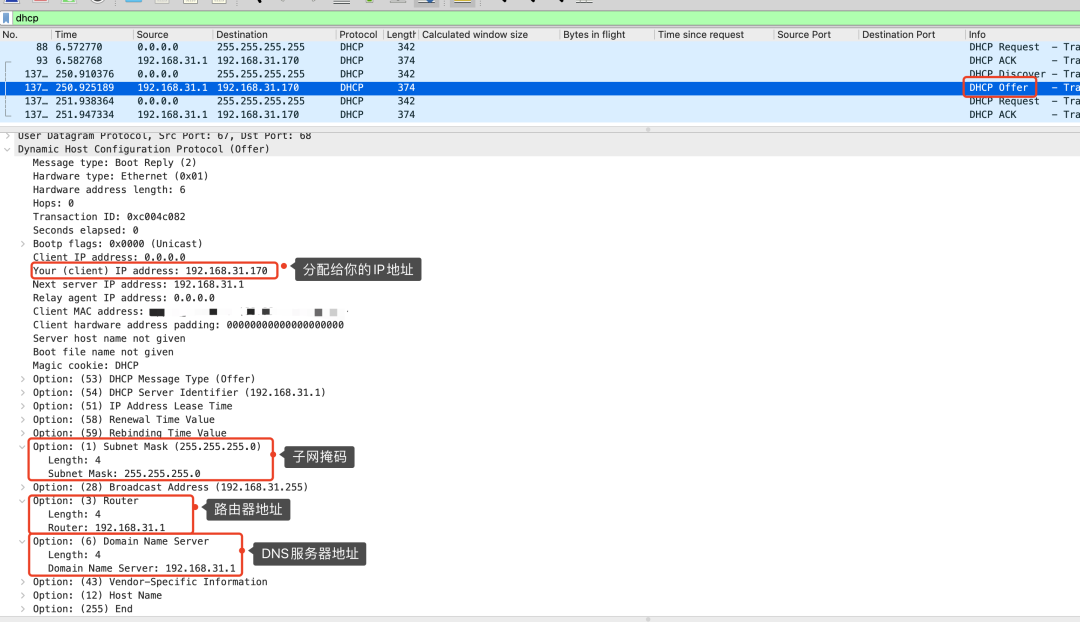Click the Time since request column header

pos(714,34)
